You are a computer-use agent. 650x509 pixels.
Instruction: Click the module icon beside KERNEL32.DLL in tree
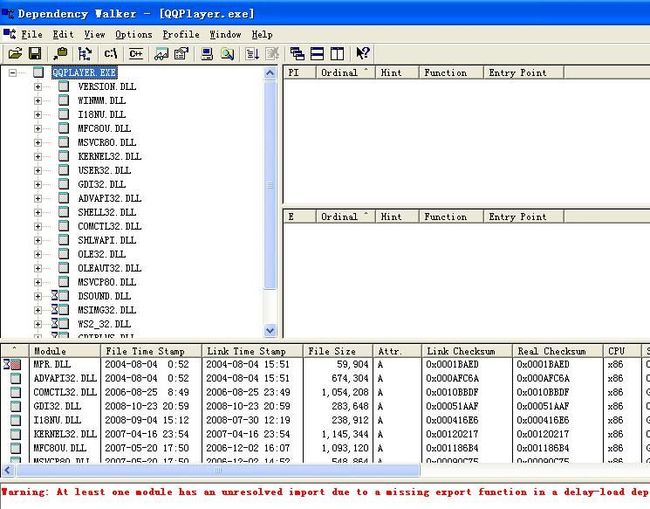pos(63,156)
